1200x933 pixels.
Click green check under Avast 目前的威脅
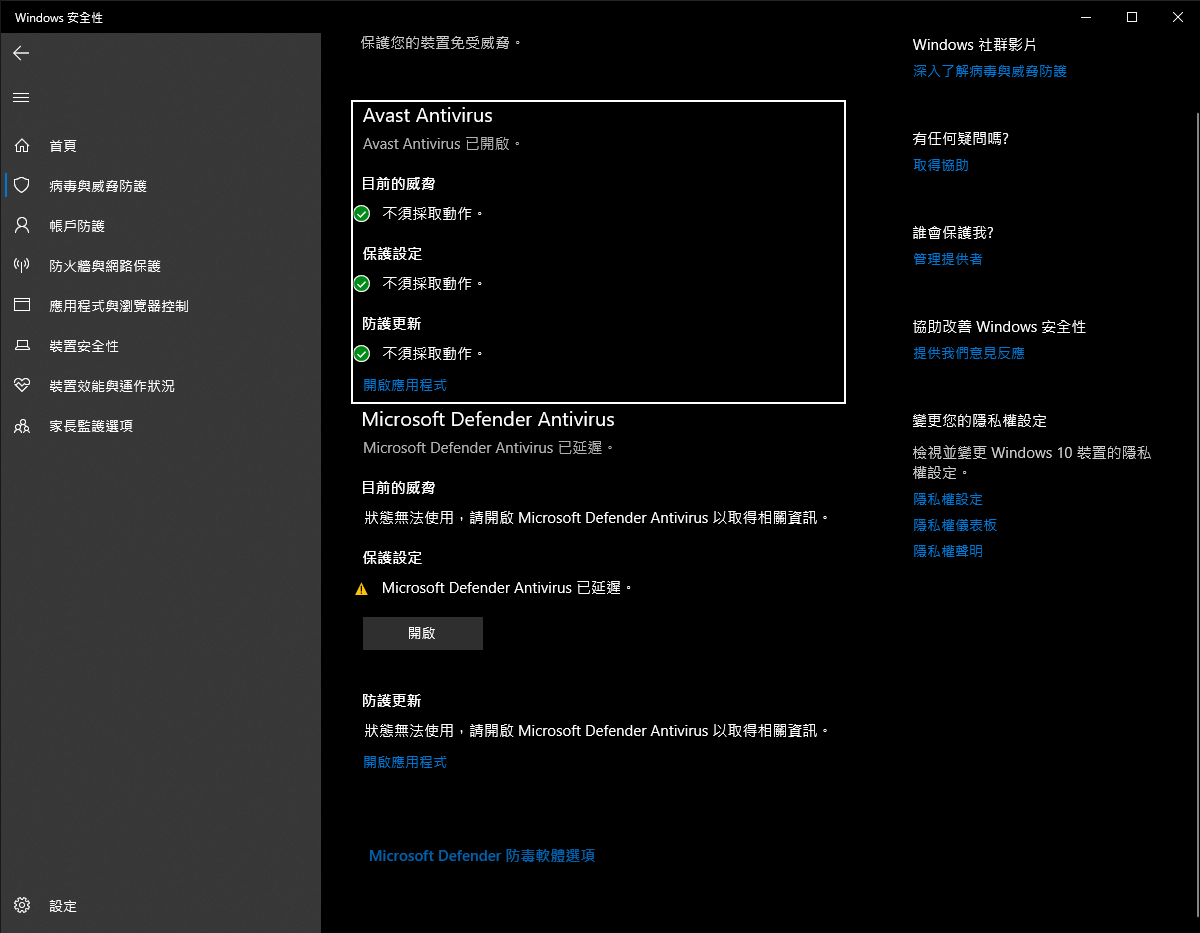(x=362, y=214)
